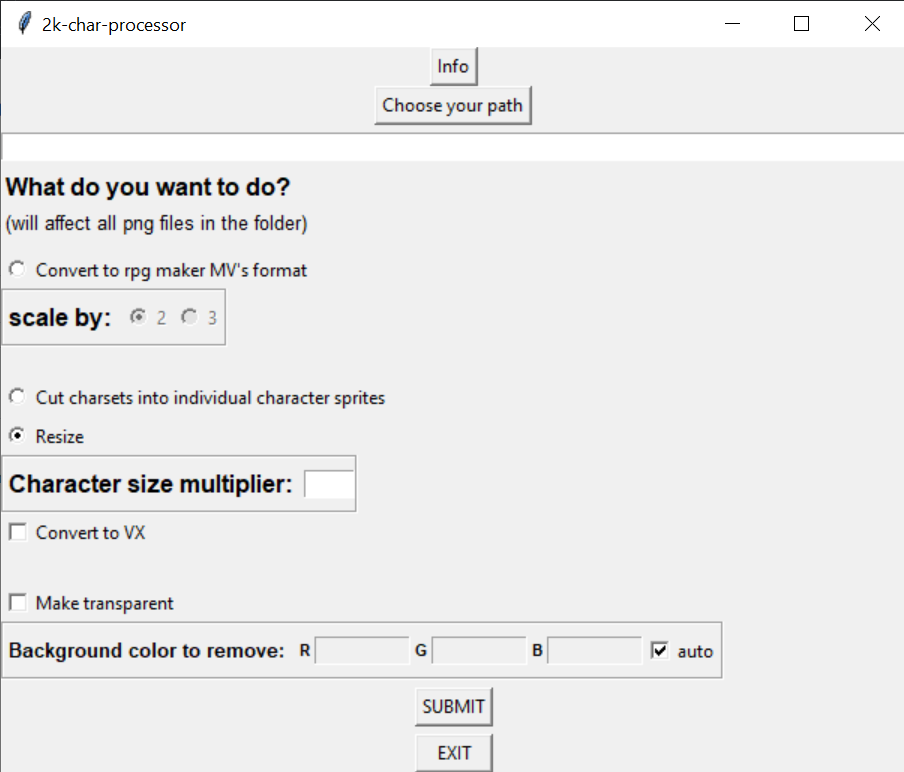Open the Info dialog
The width and height of the screenshot is (904, 772).
tap(453, 66)
